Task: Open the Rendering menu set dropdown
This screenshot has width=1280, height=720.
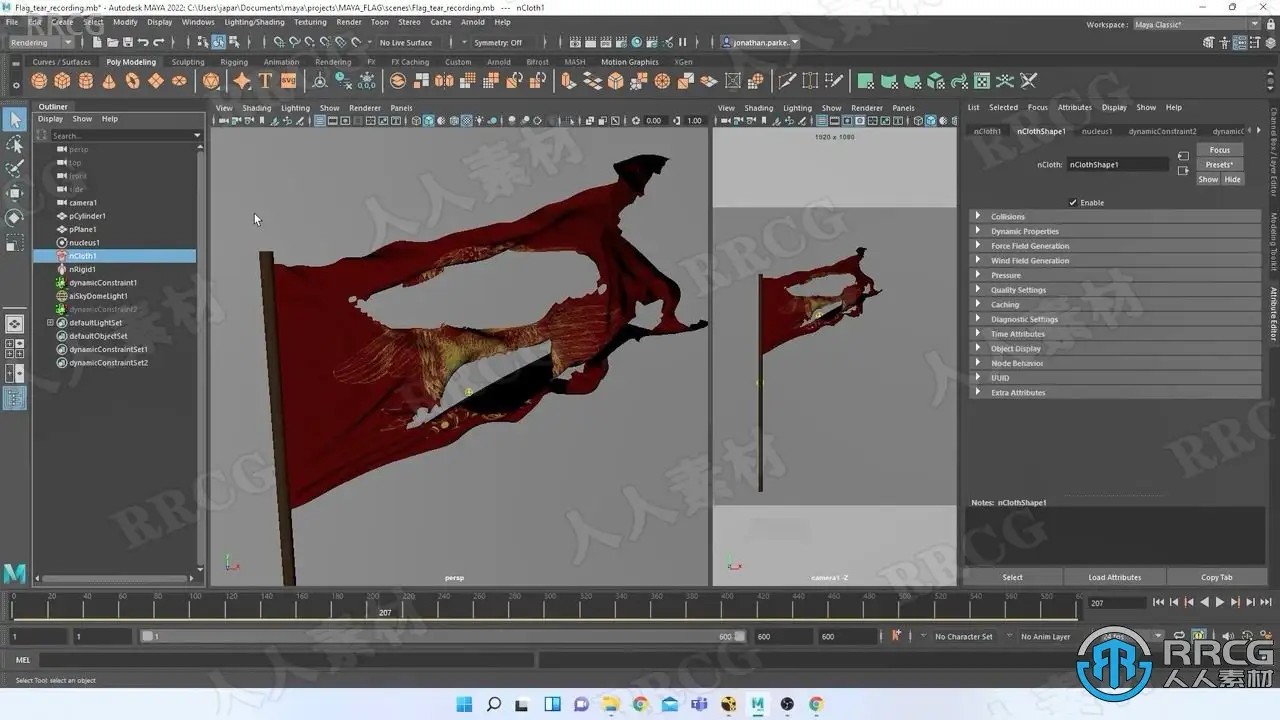Action: pyautogui.click(x=41, y=43)
